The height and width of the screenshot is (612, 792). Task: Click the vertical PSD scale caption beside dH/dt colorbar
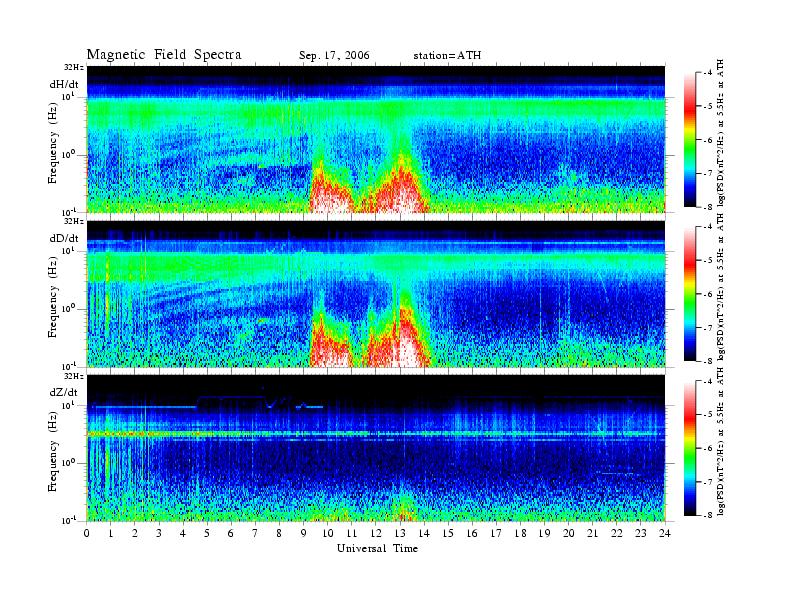tap(721, 133)
